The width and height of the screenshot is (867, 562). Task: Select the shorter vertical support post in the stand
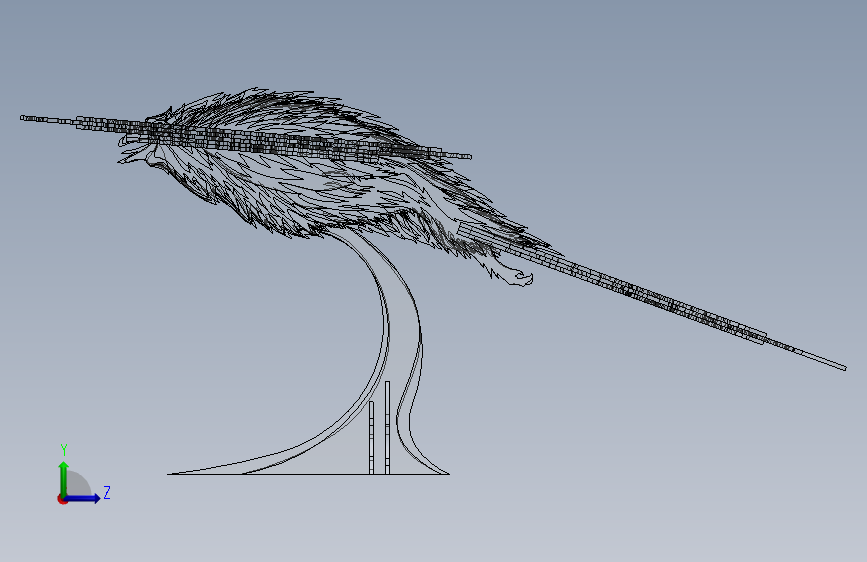click(x=372, y=438)
